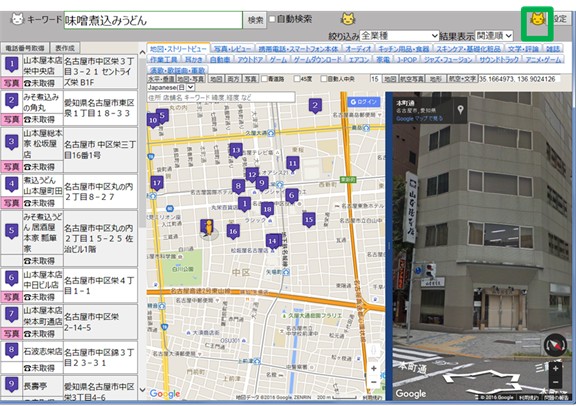Enable the 自動検索 checkbox
Image resolution: width=576 pixels, height=406 pixels.
pyautogui.click(x=272, y=19)
